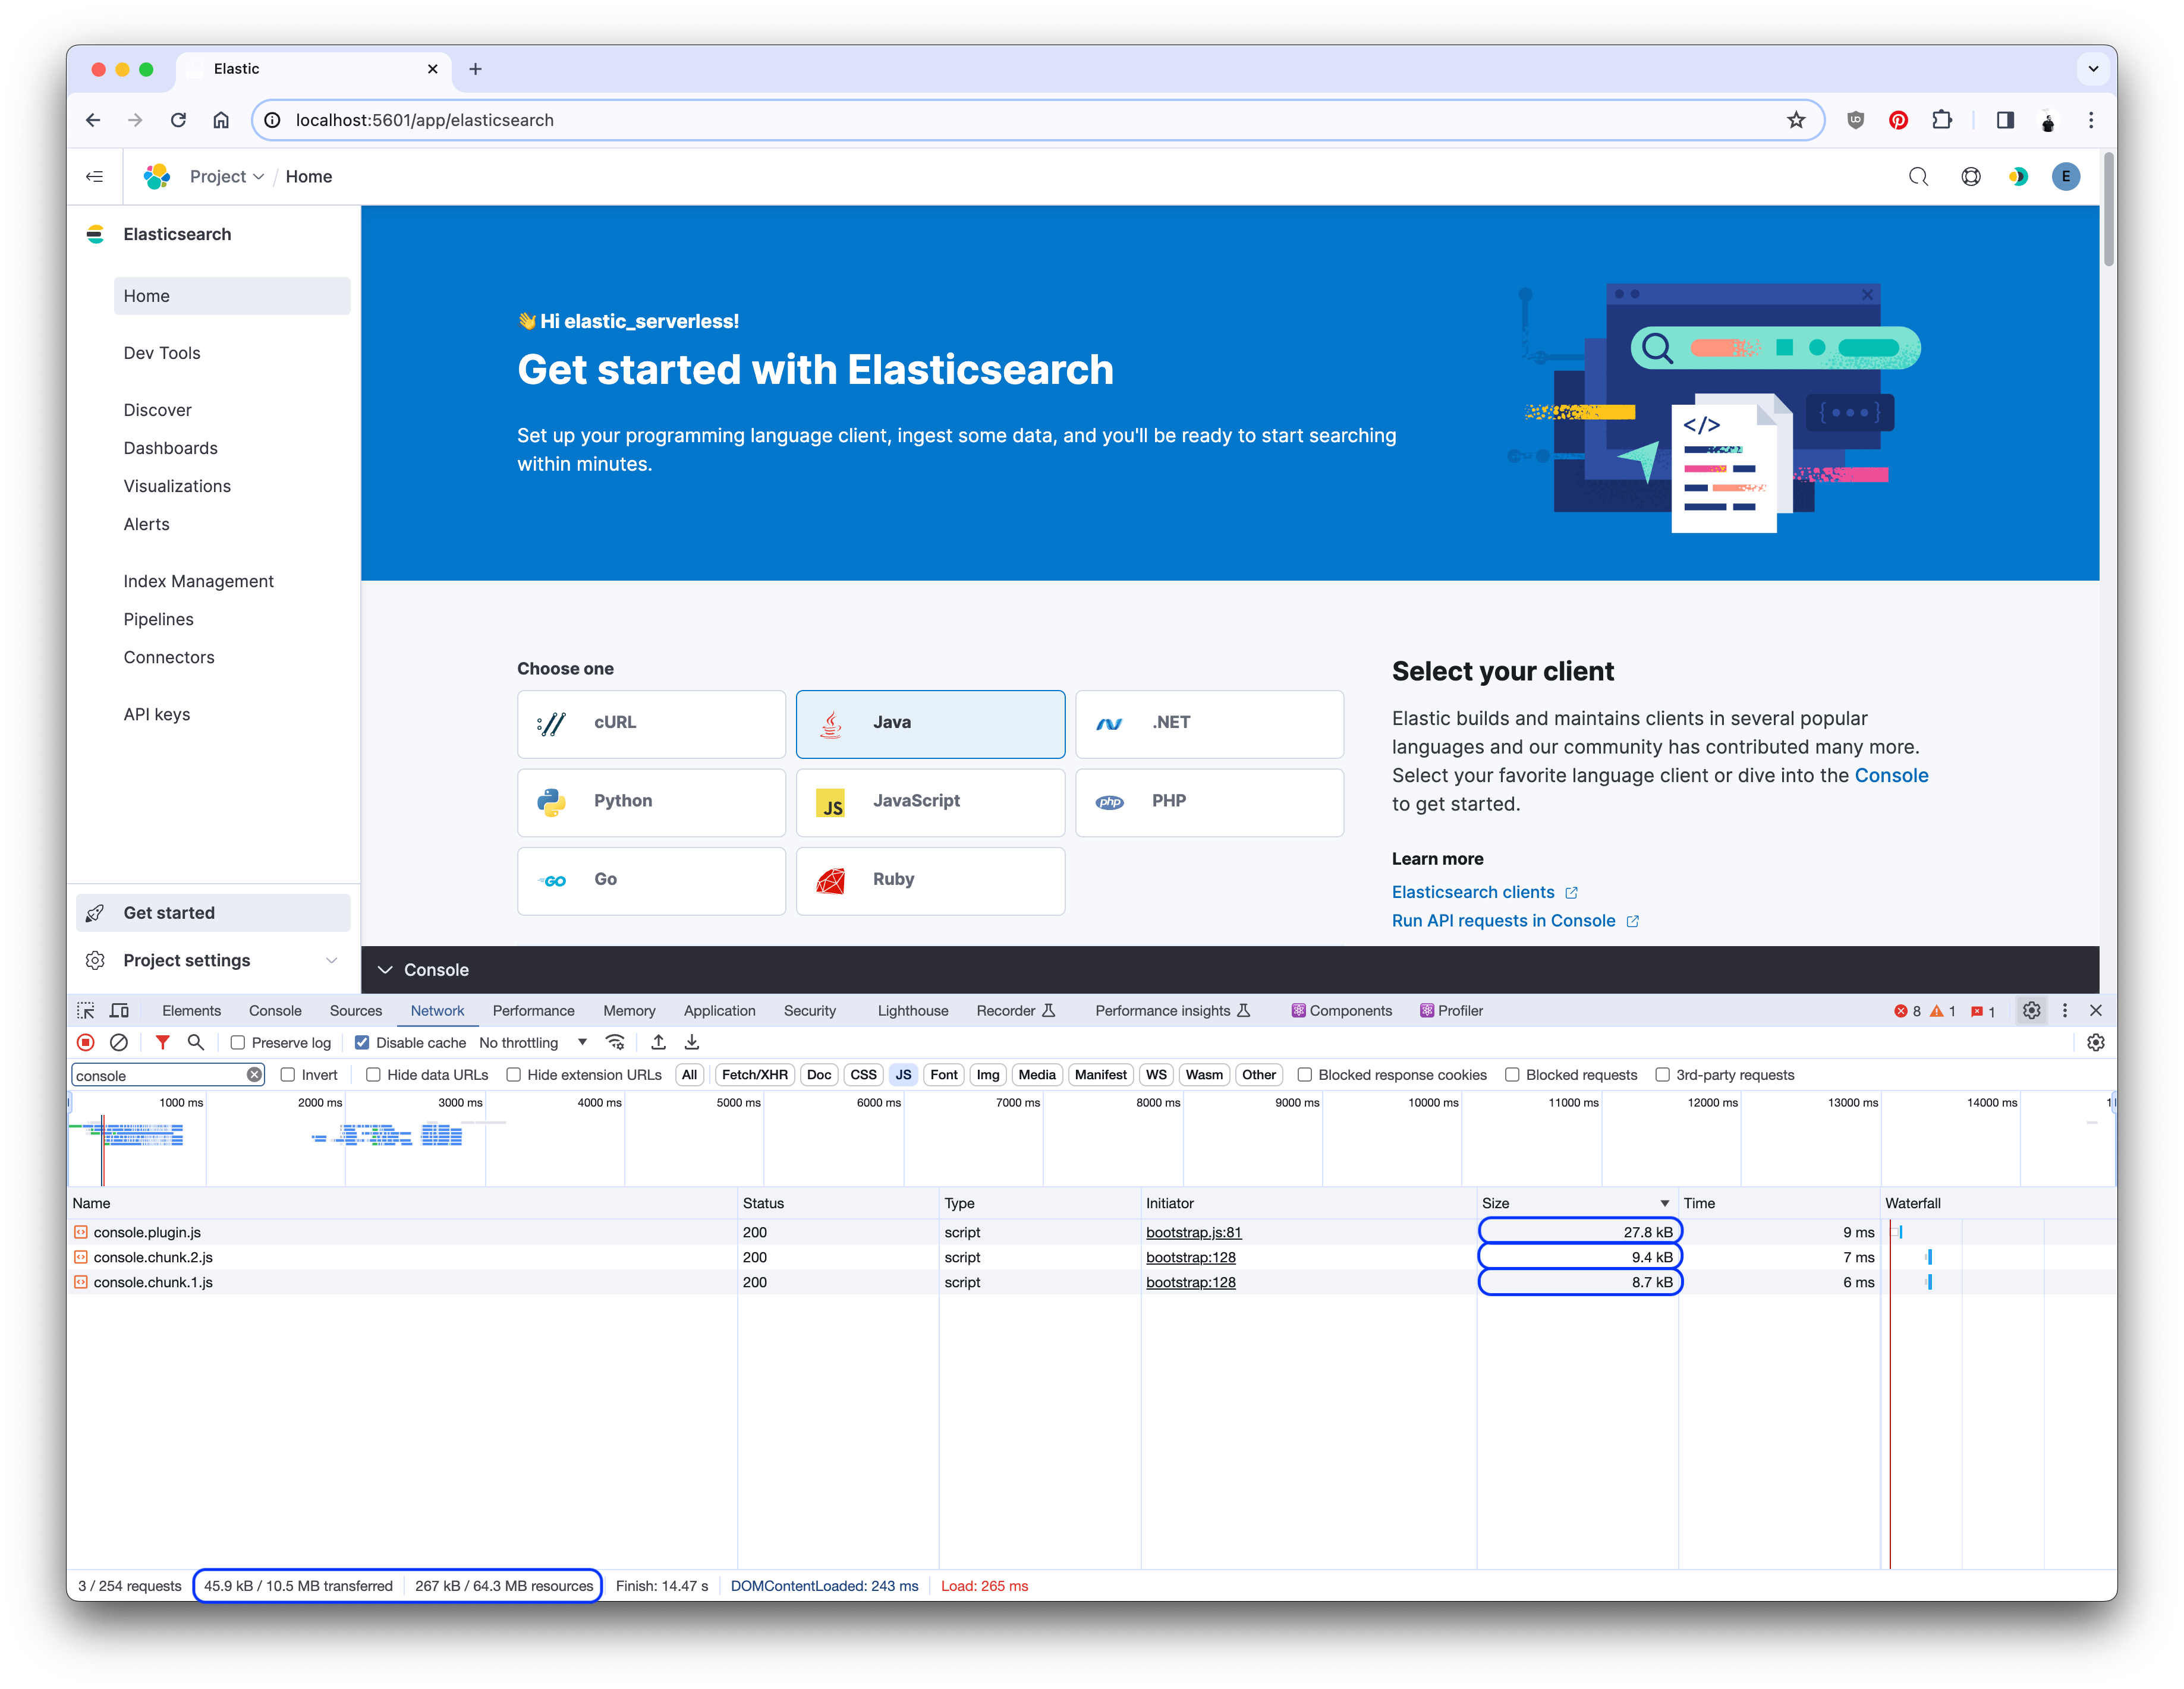Import HAR file upload icon
Screen dimensions: 2184x1689
click(x=658, y=1042)
